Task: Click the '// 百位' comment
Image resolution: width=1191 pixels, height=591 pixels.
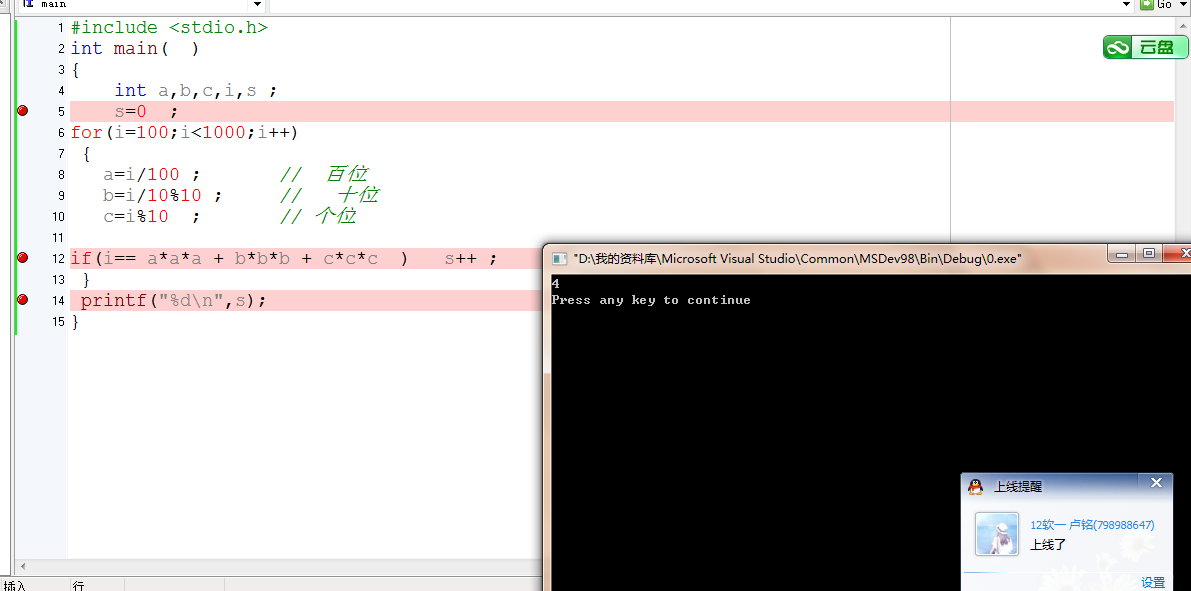Action: click(324, 174)
